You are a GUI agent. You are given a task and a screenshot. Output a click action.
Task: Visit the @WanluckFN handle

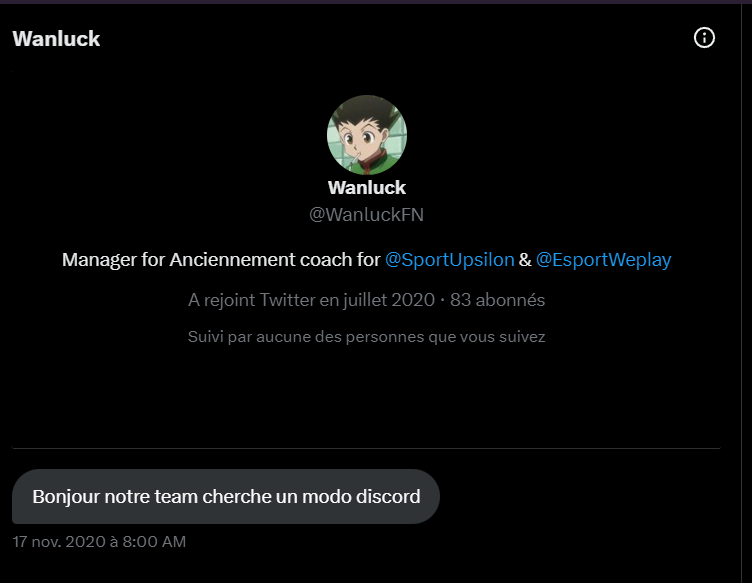point(366,214)
